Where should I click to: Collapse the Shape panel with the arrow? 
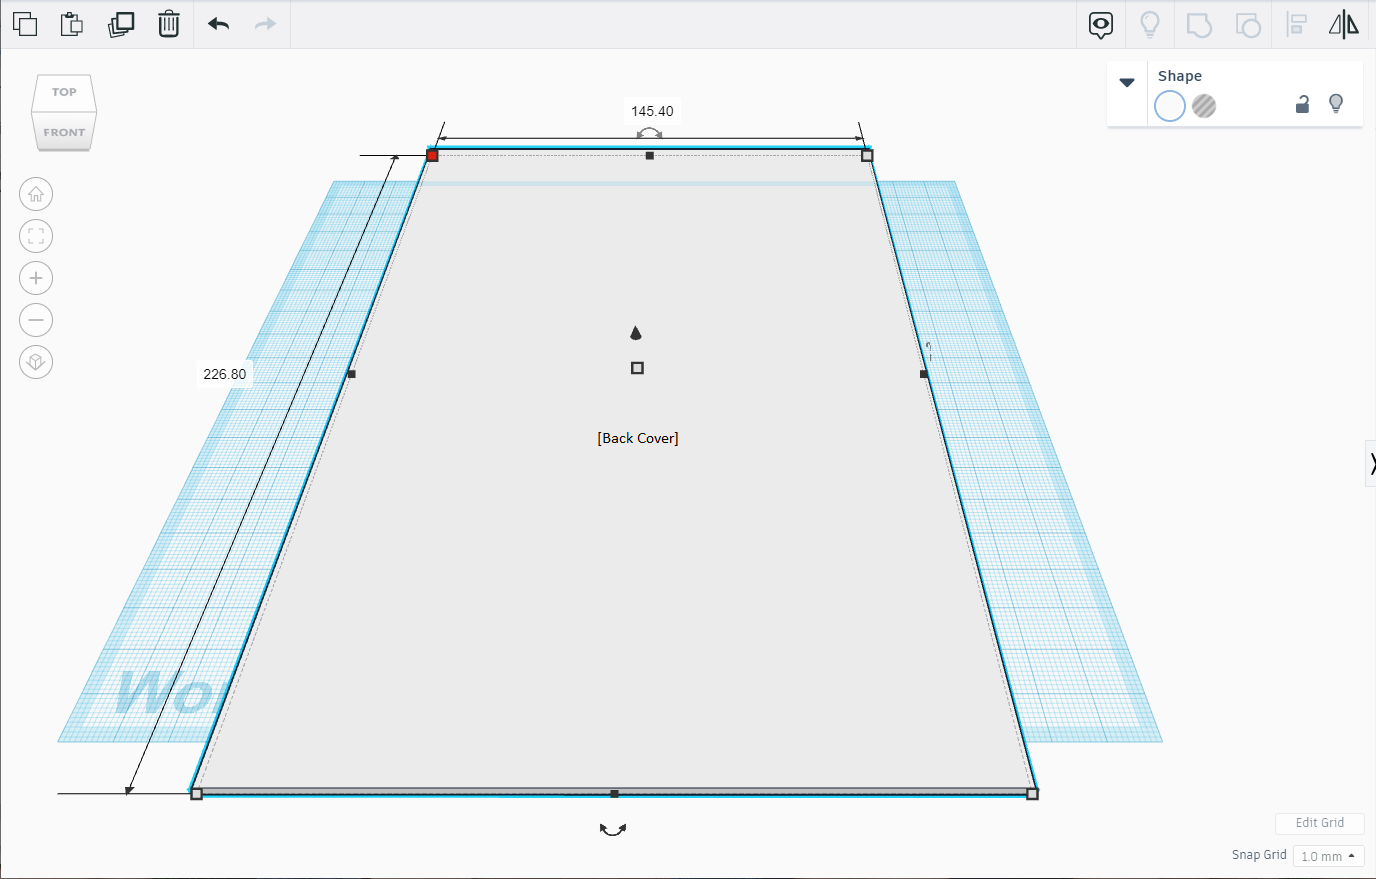coord(1127,83)
